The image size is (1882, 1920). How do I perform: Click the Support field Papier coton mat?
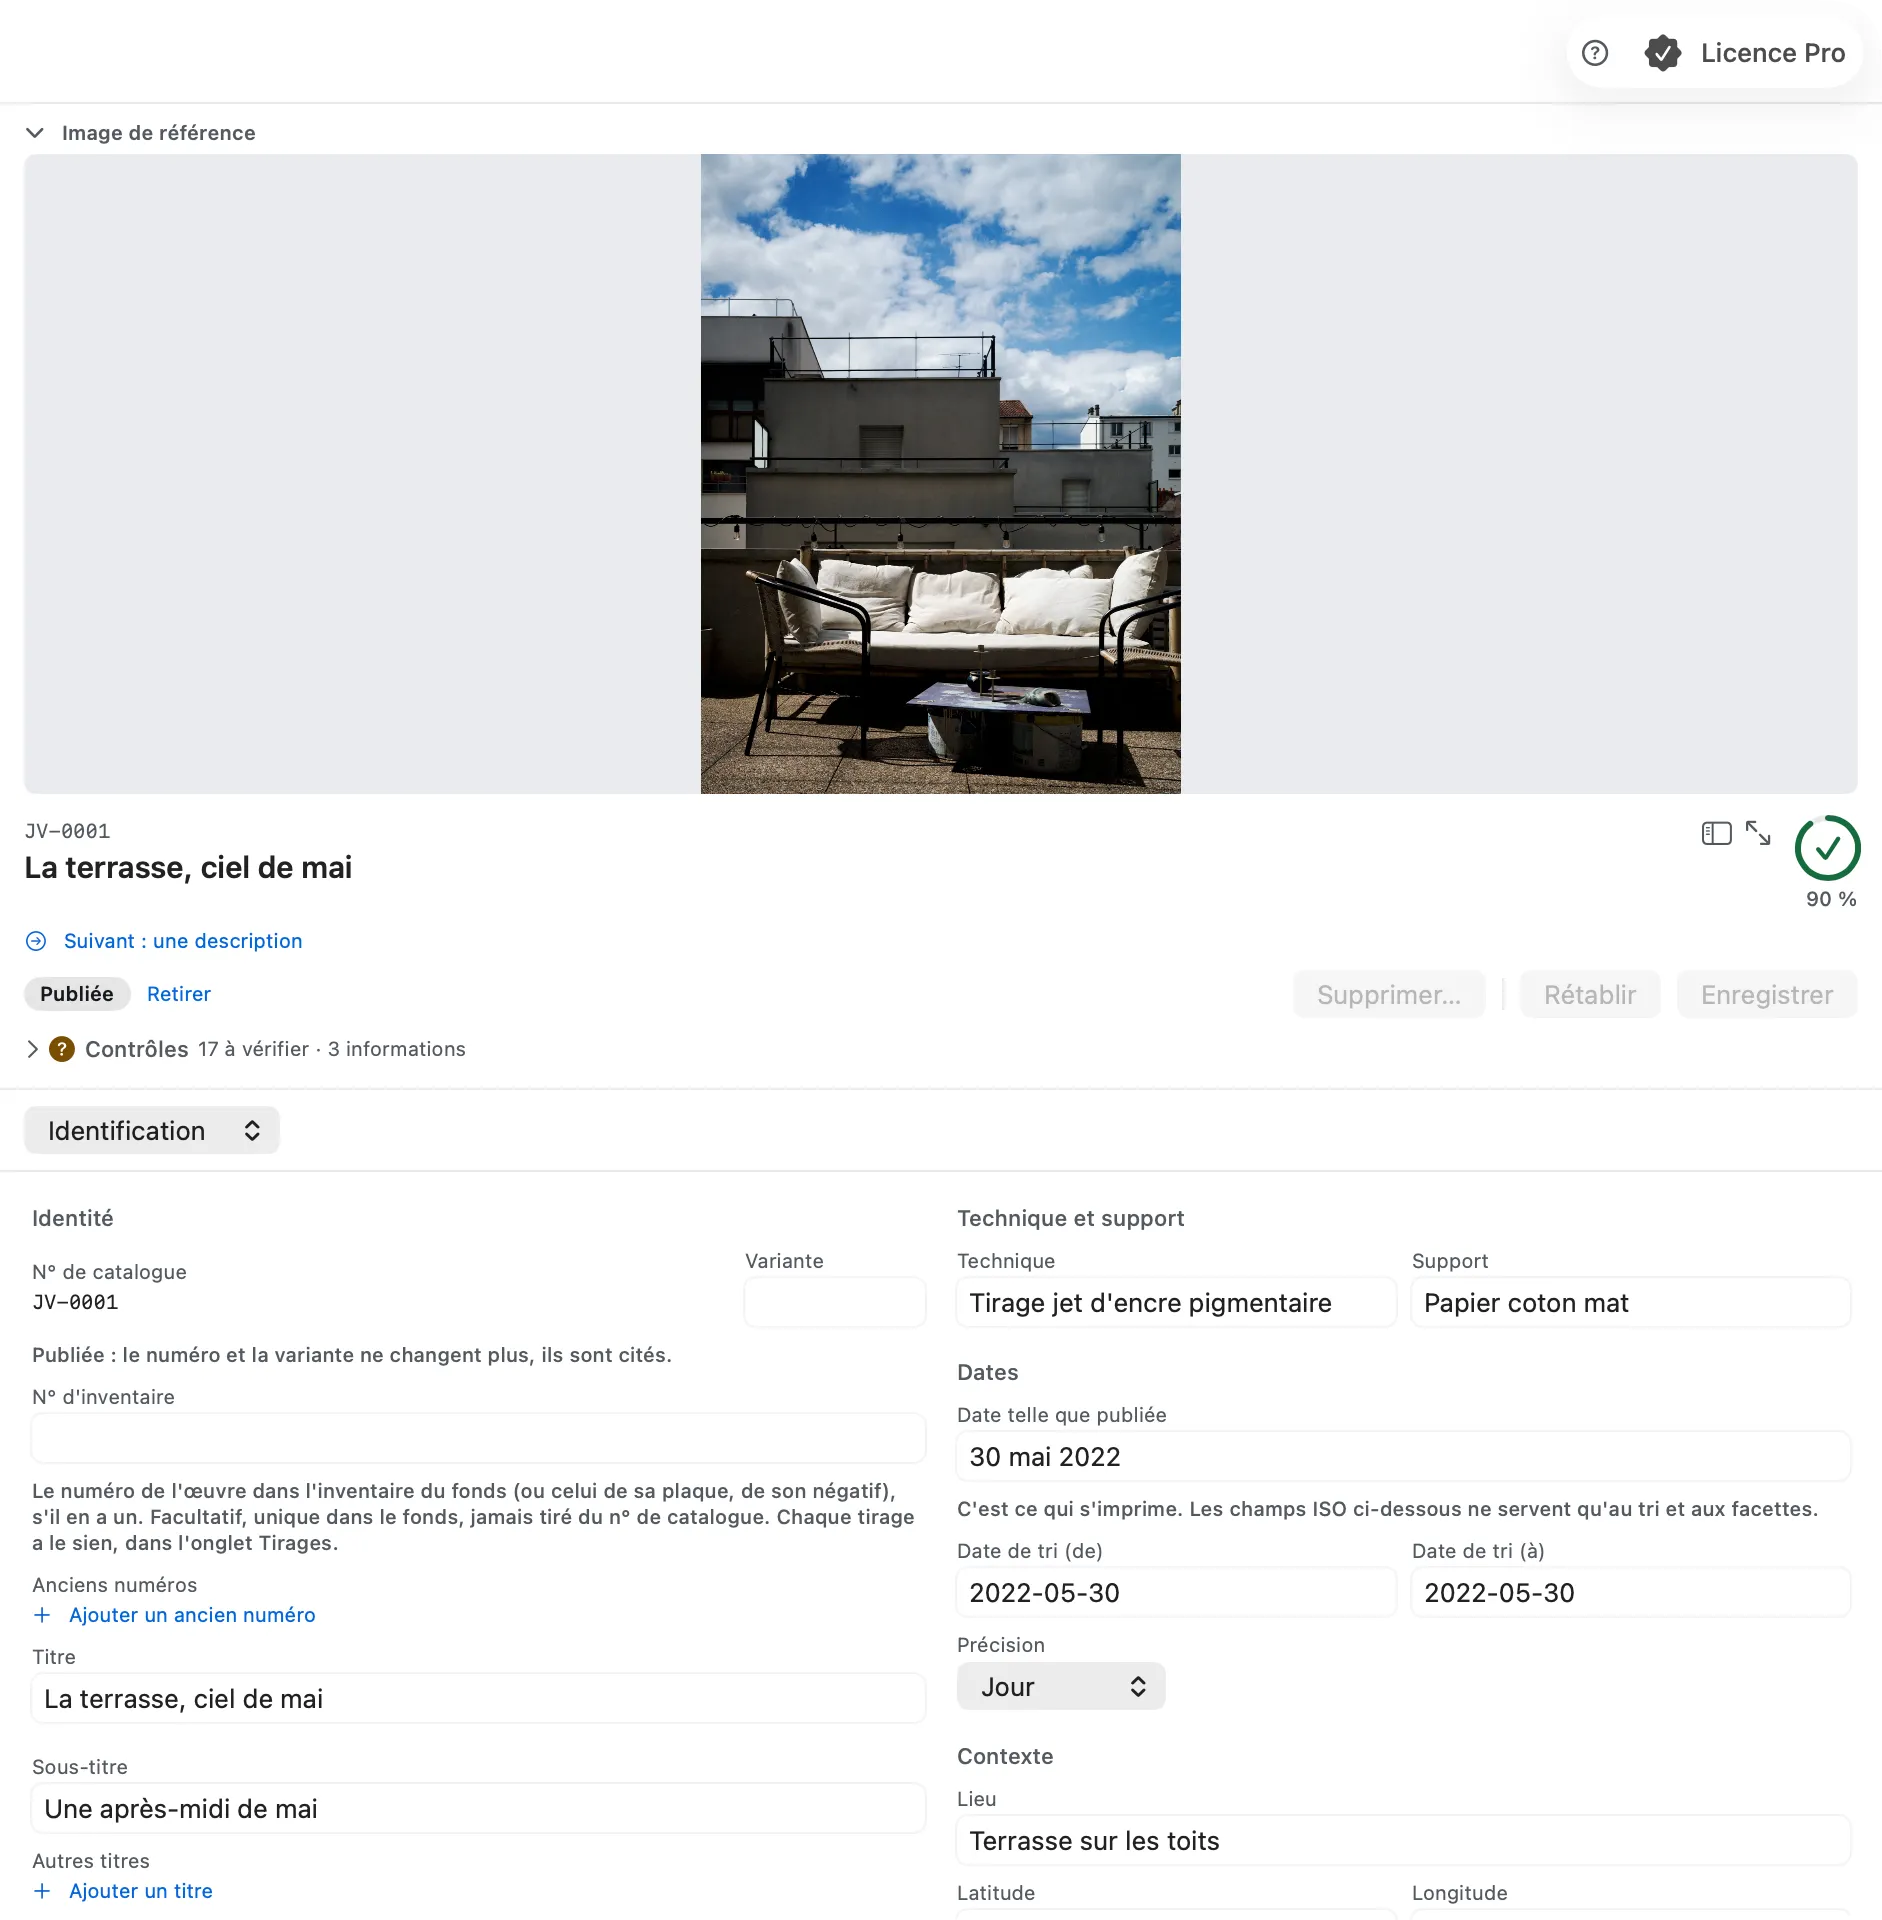[1631, 1302]
